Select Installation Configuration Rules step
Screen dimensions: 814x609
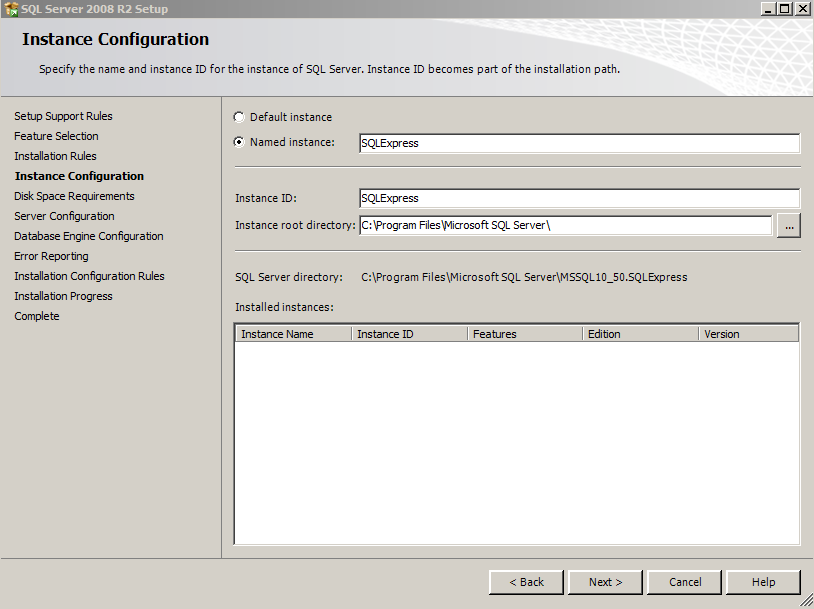[x=89, y=276]
